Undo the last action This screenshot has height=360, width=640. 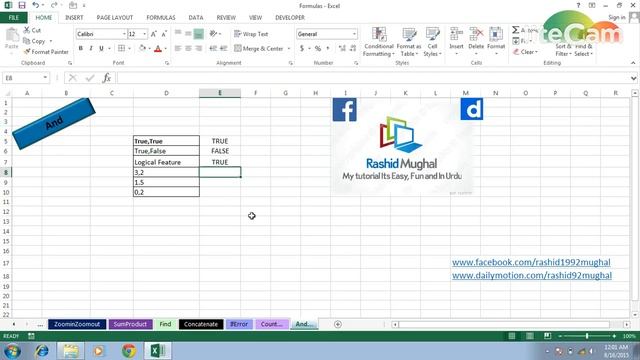(x=36, y=5)
